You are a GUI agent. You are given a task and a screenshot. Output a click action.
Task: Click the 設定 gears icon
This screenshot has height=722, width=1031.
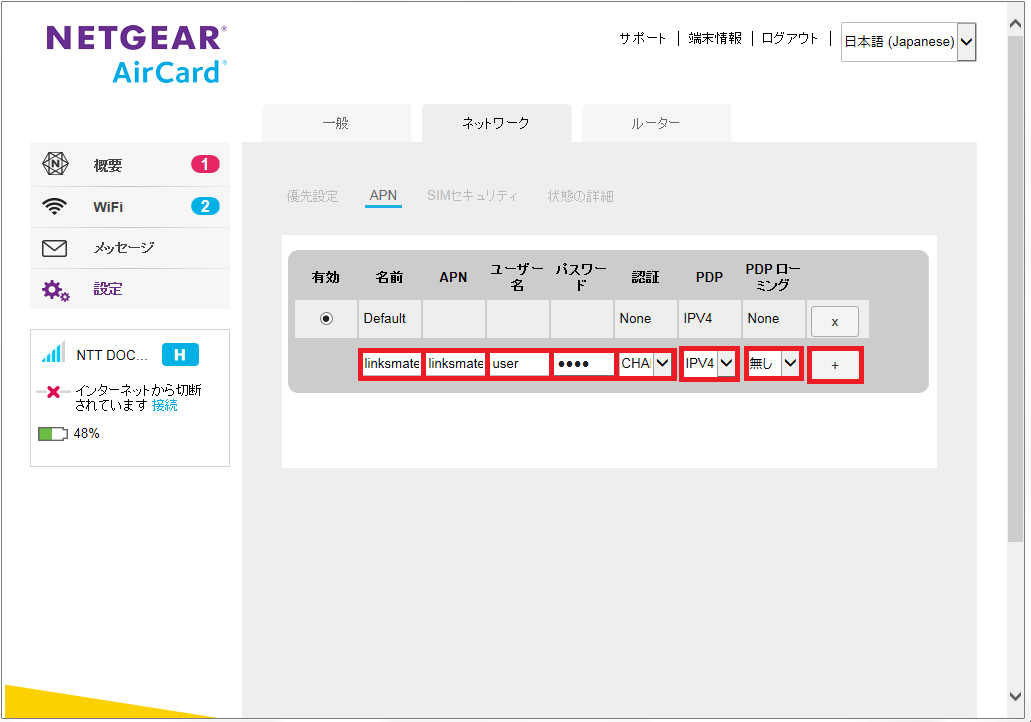pos(55,289)
